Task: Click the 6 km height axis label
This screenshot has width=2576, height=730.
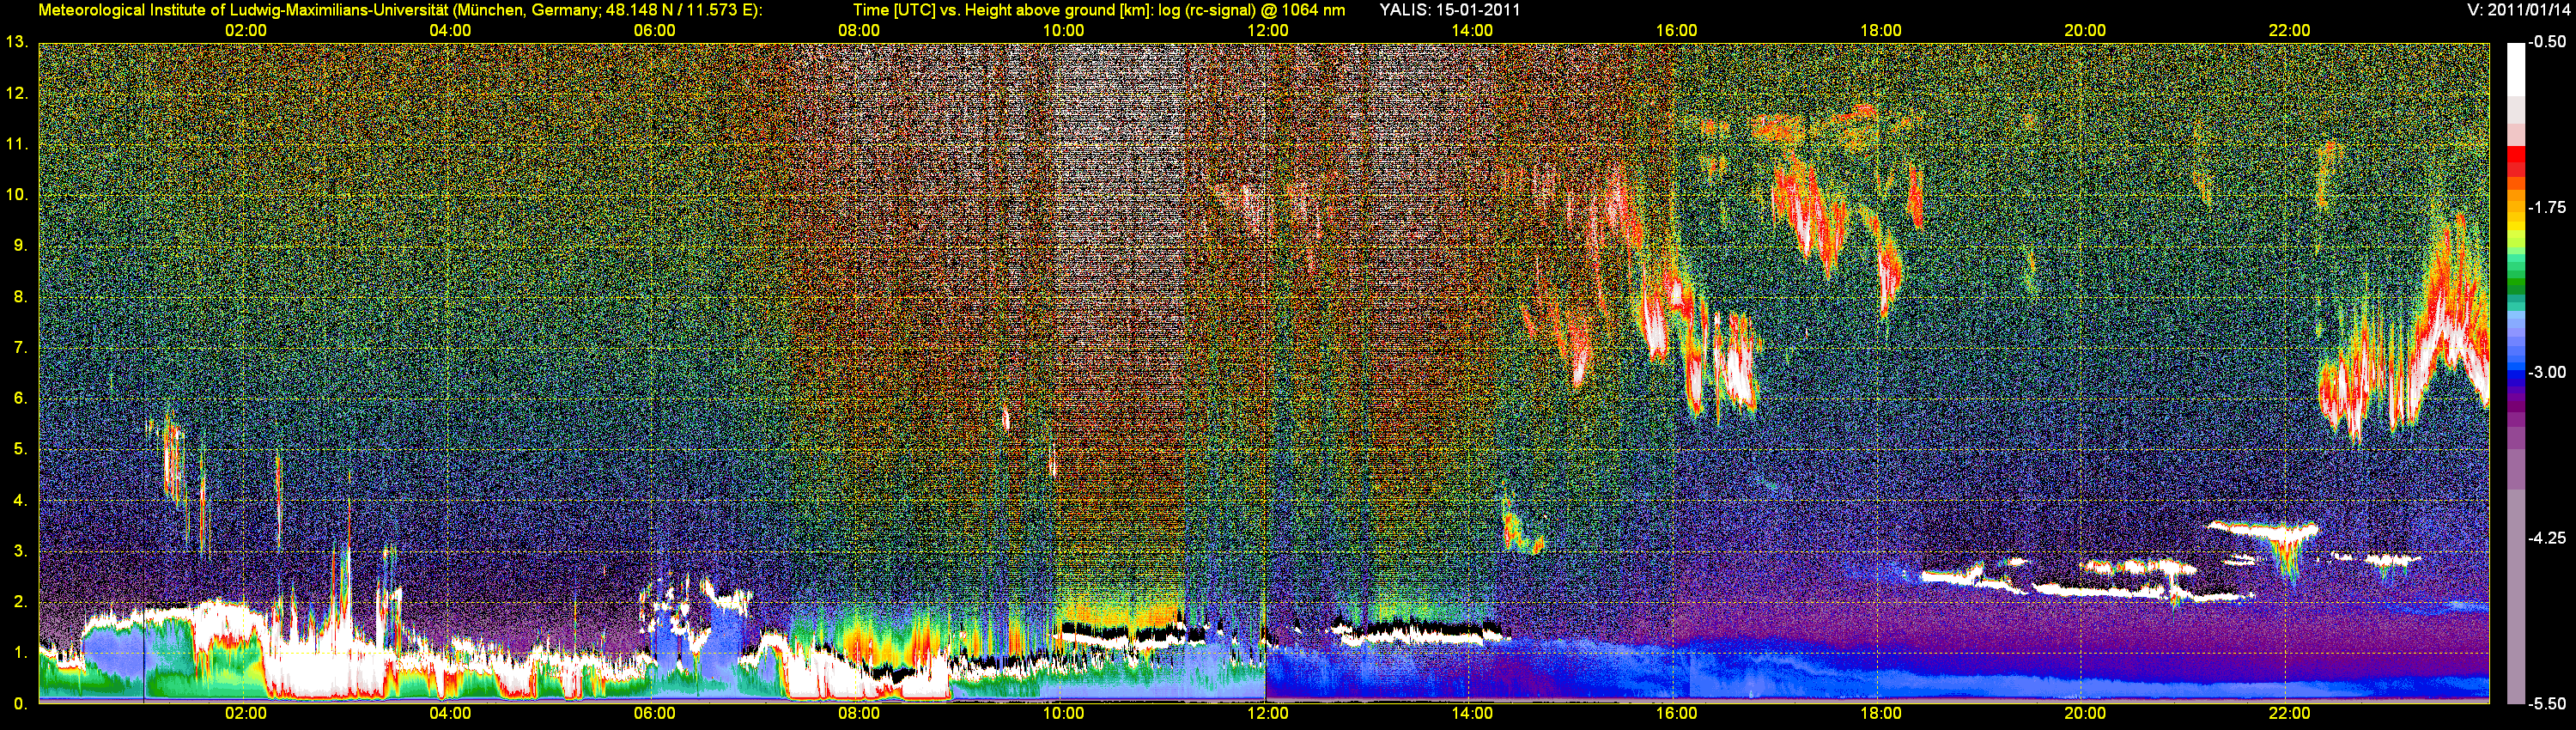Action: coord(19,398)
